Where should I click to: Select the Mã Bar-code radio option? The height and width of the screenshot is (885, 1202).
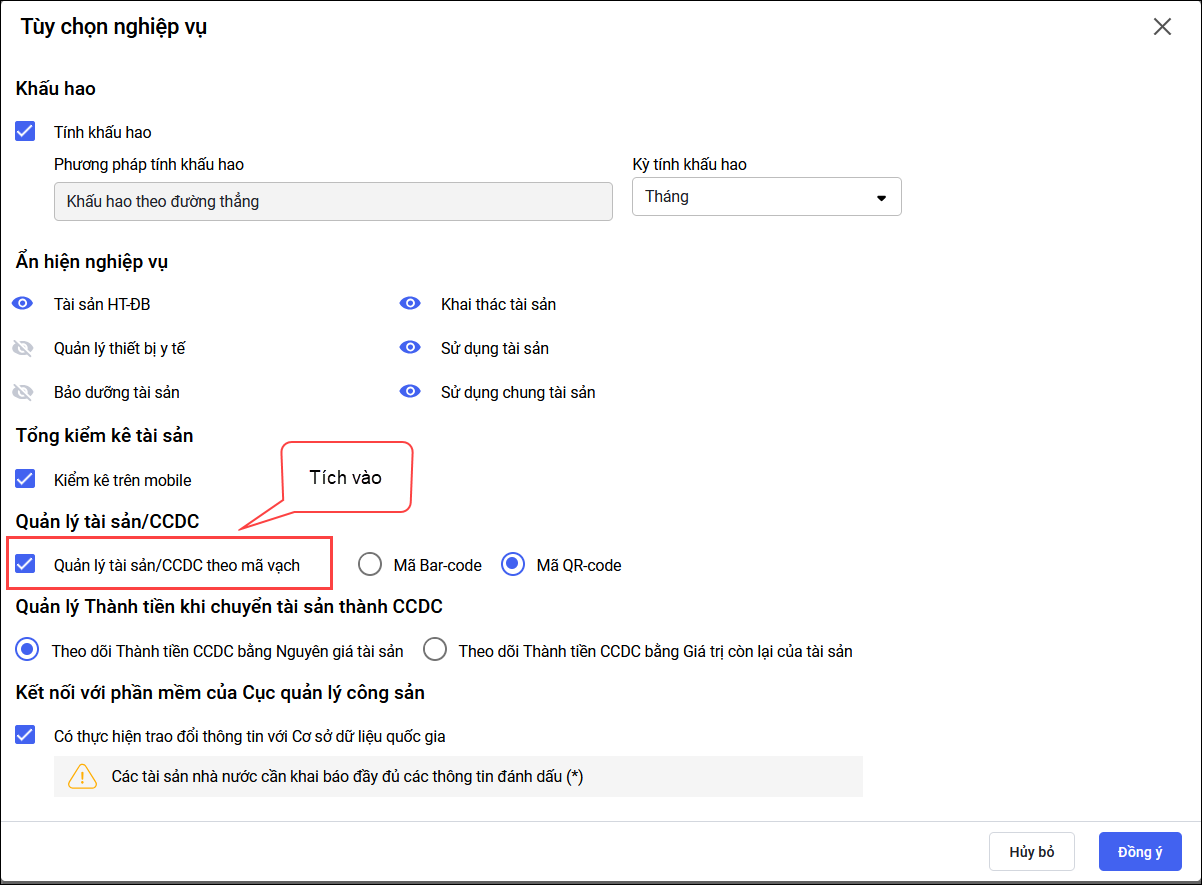370,565
